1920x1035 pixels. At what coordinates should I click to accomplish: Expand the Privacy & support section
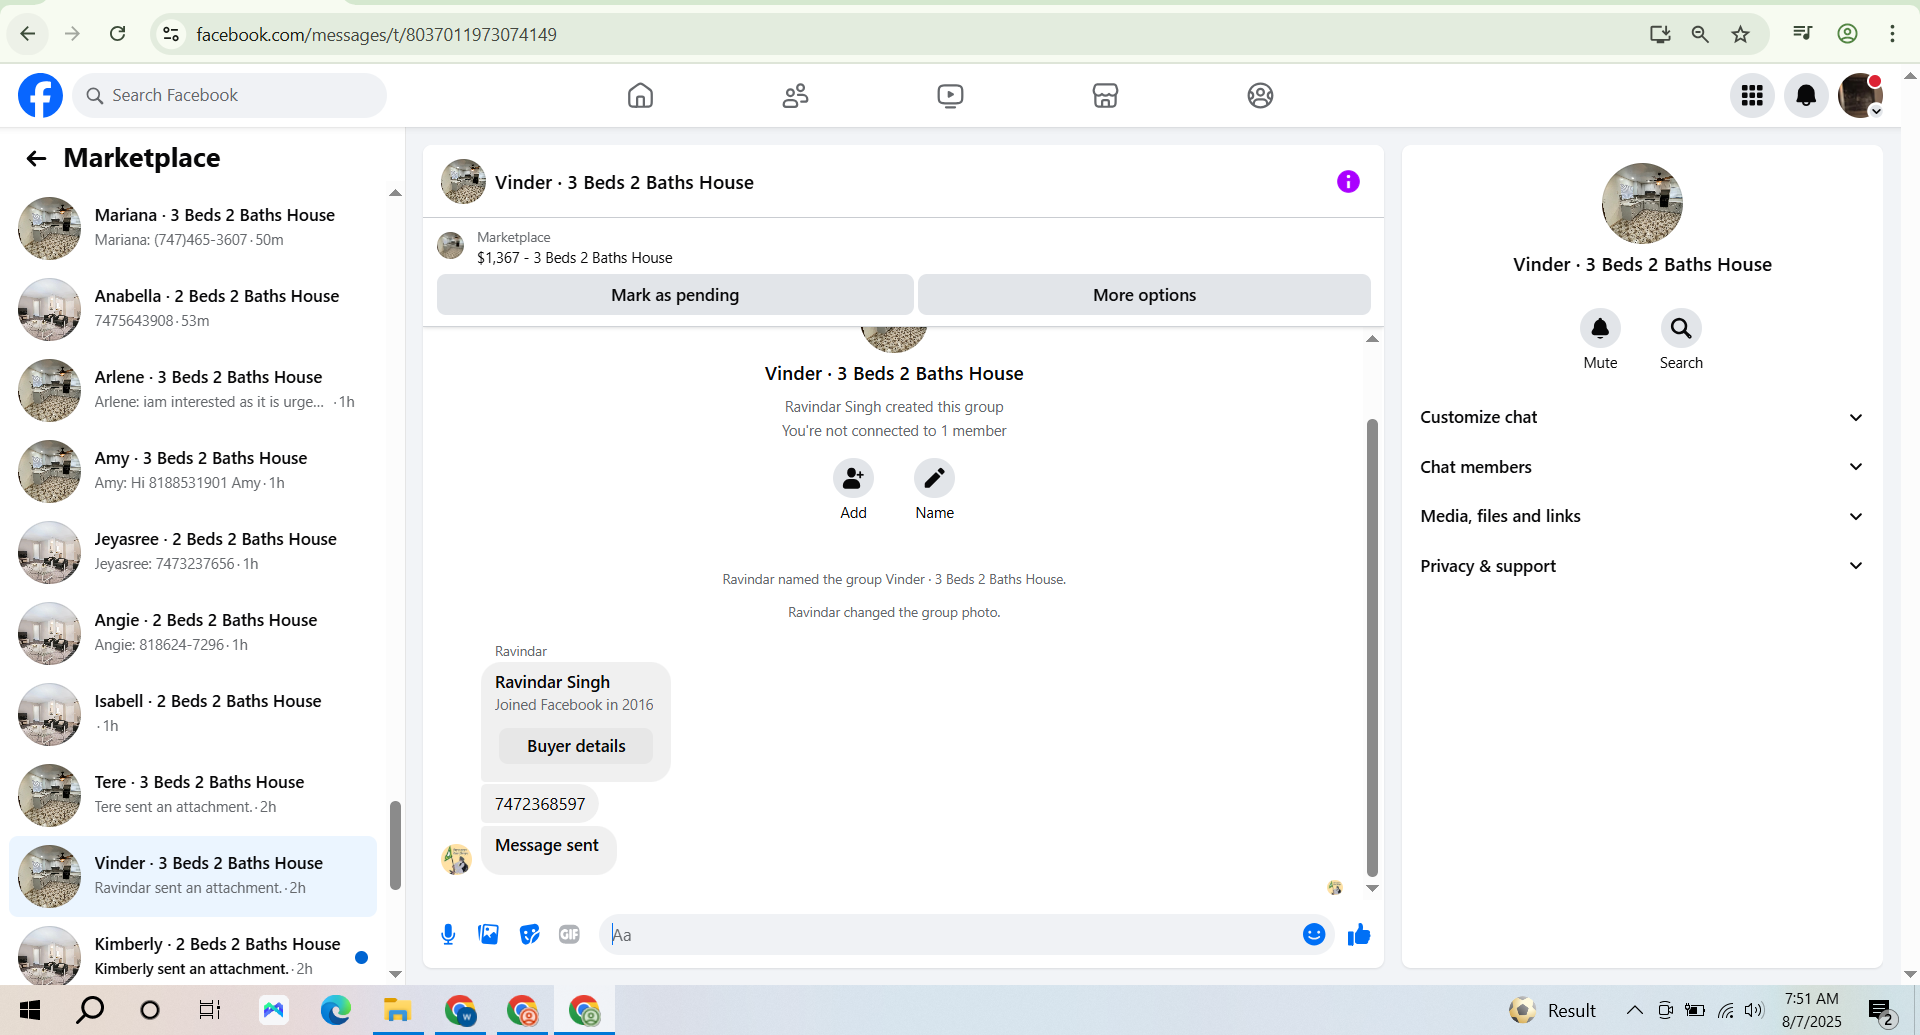(x=1642, y=566)
